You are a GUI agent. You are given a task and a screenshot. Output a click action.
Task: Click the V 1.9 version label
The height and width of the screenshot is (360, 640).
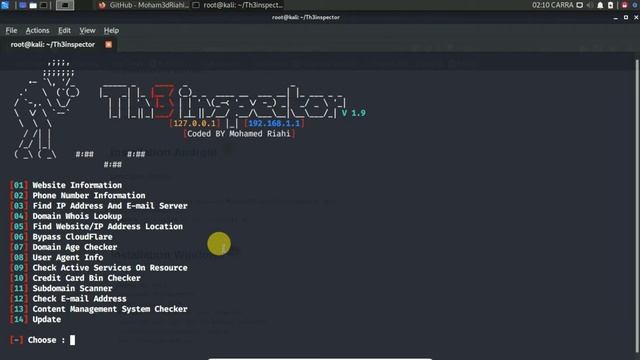pyautogui.click(x=354, y=113)
